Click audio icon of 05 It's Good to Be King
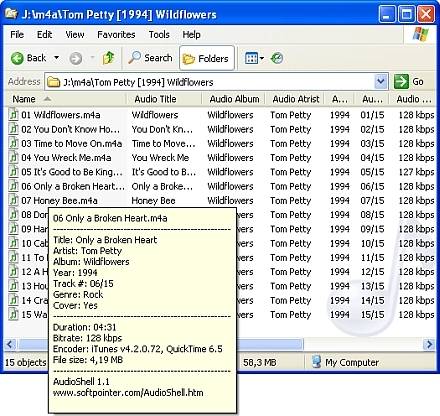440x416 pixels. click(x=13, y=172)
